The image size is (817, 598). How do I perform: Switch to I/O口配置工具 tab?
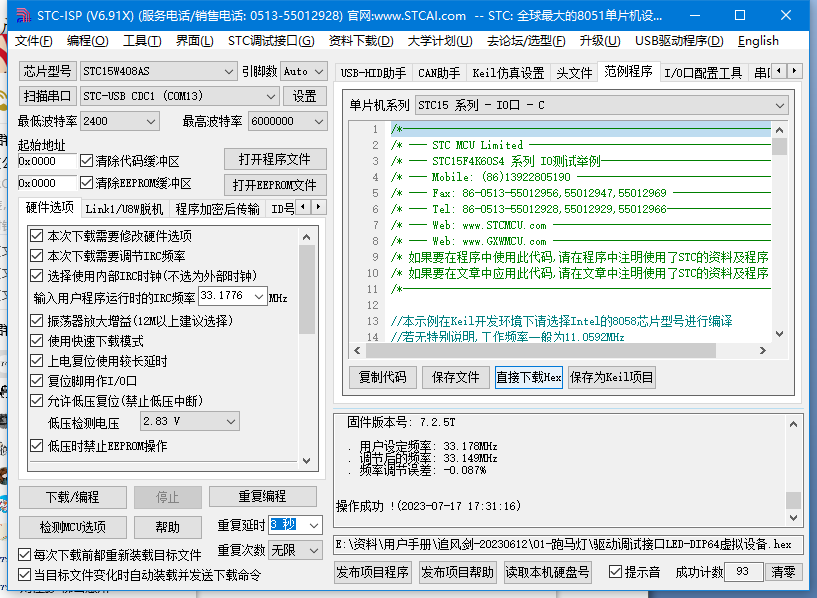pyautogui.click(x=703, y=73)
